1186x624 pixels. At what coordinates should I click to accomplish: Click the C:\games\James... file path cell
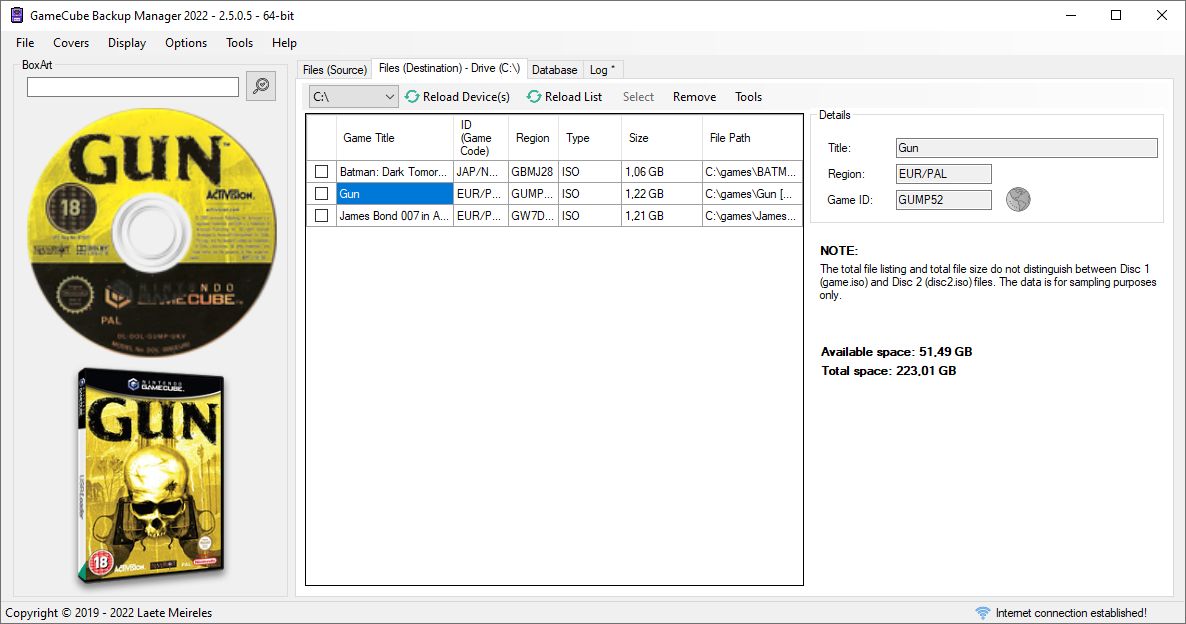click(752, 216)
